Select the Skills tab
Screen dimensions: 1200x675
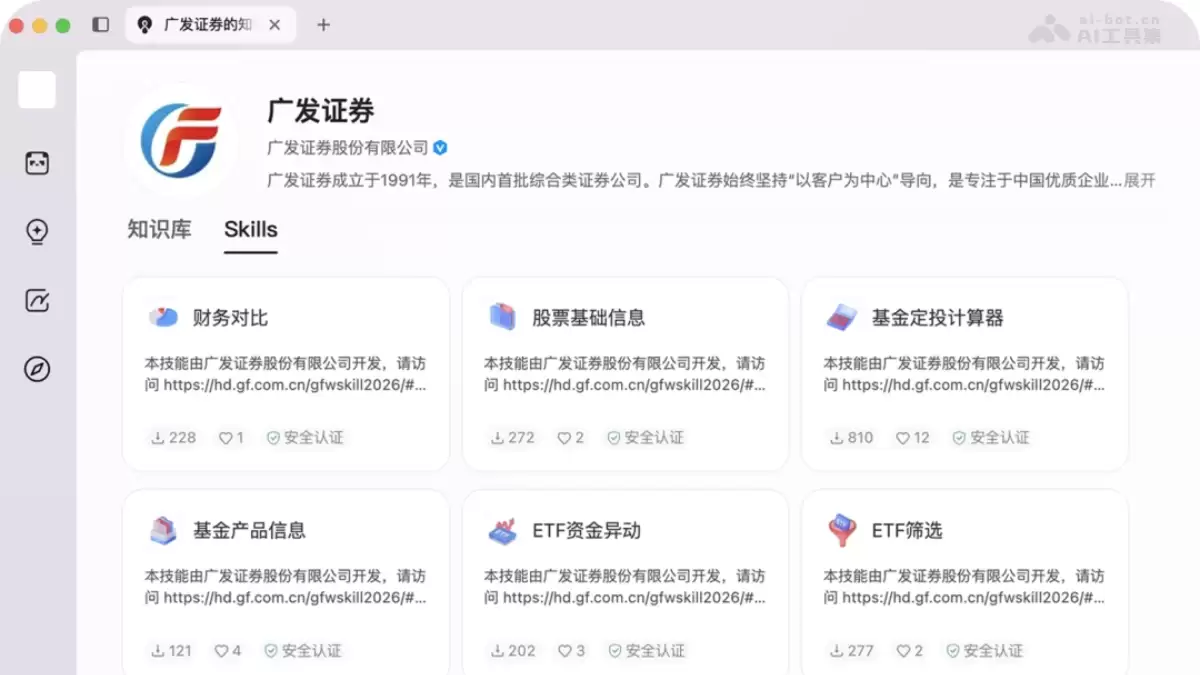pos(251,229)
